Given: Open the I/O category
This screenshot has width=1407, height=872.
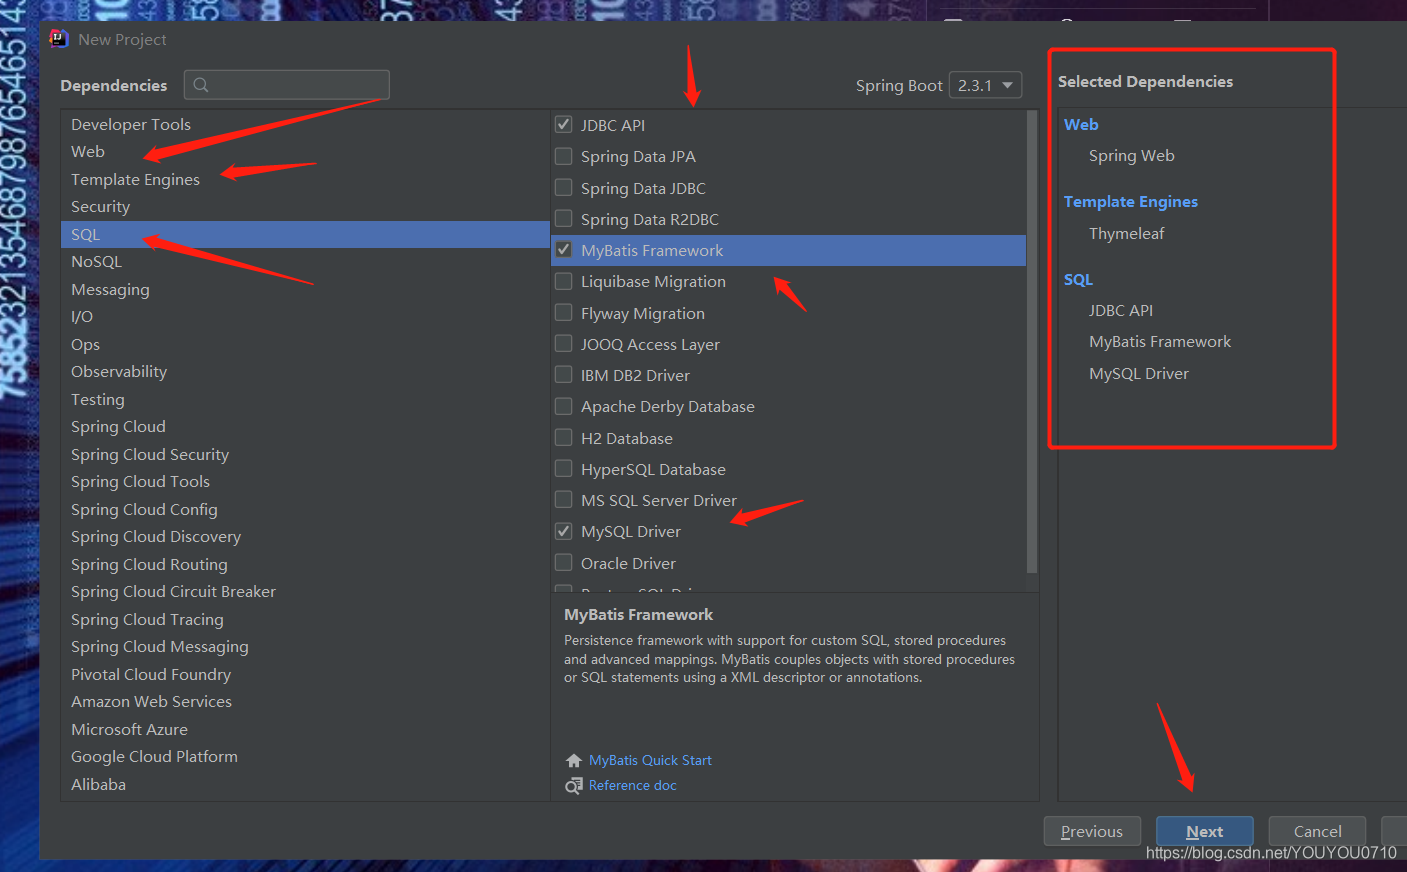Looking at the screenshot, I should pos(305,317).
